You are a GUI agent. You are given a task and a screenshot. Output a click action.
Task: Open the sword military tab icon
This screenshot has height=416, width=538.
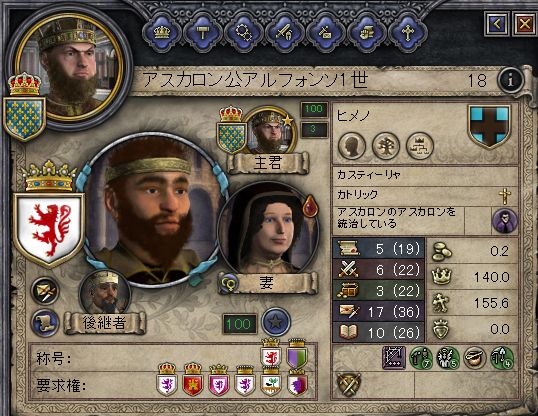click(x=284, y=33)
